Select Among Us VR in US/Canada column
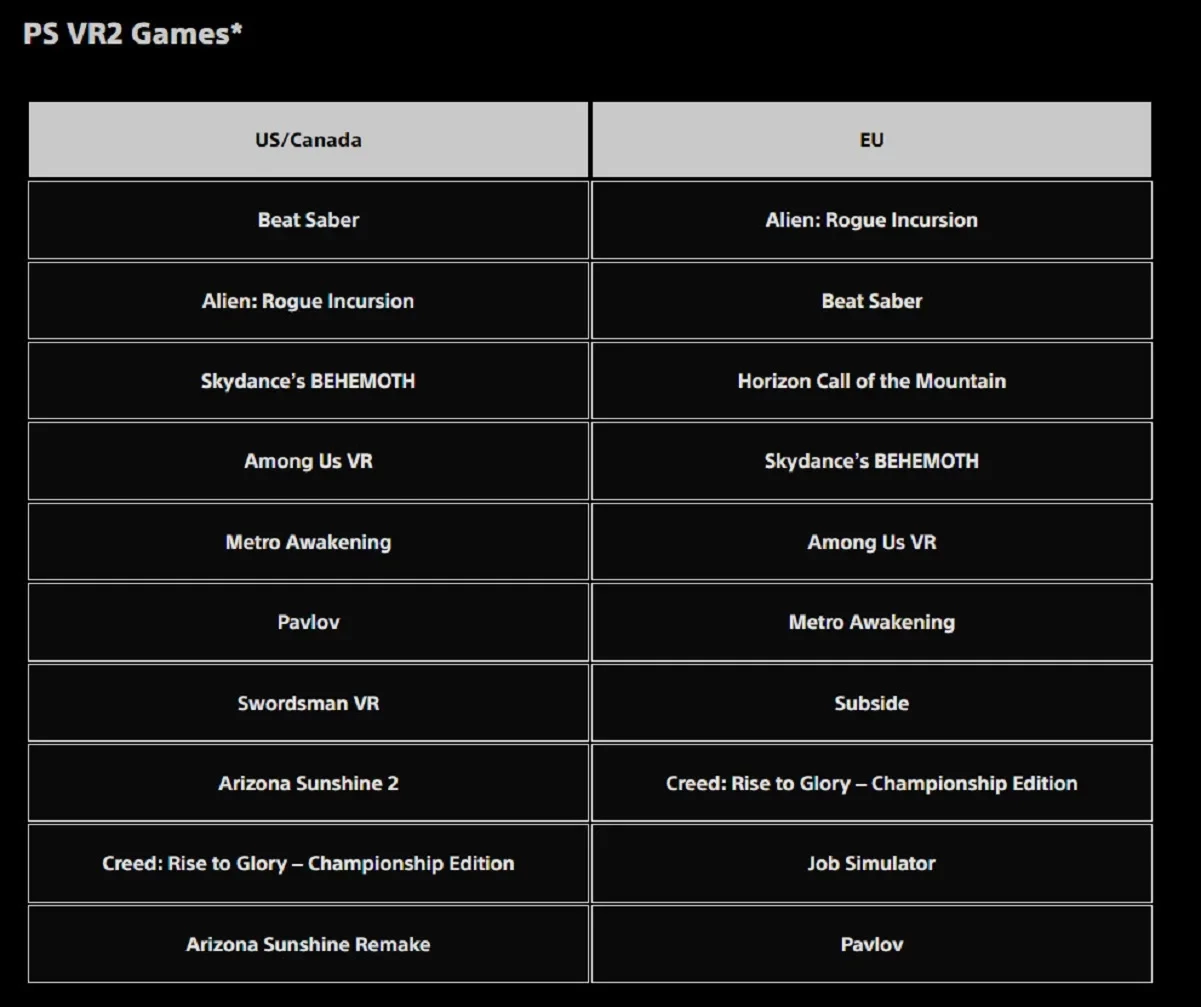 (308, 461)
